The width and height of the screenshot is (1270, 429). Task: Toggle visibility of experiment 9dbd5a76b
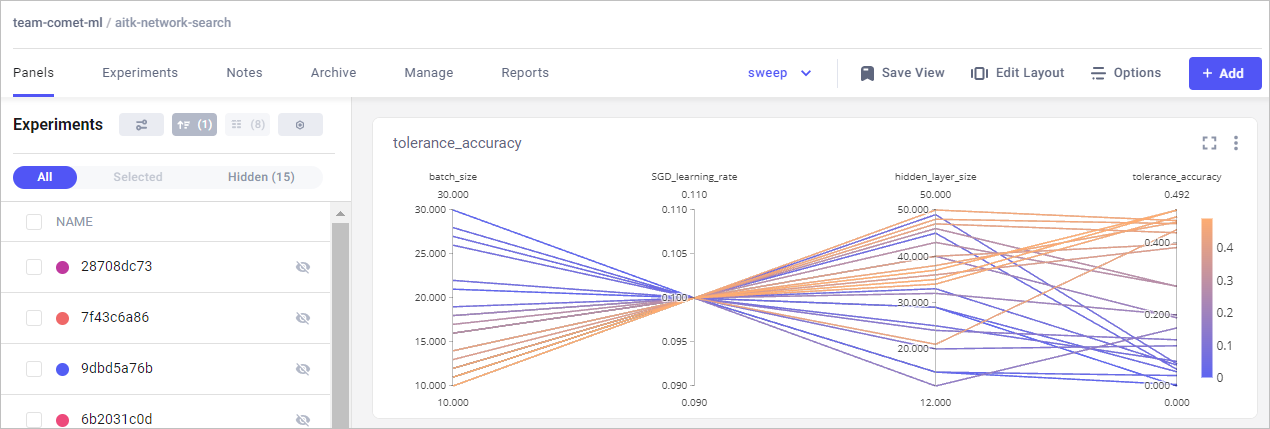[303, 369]
